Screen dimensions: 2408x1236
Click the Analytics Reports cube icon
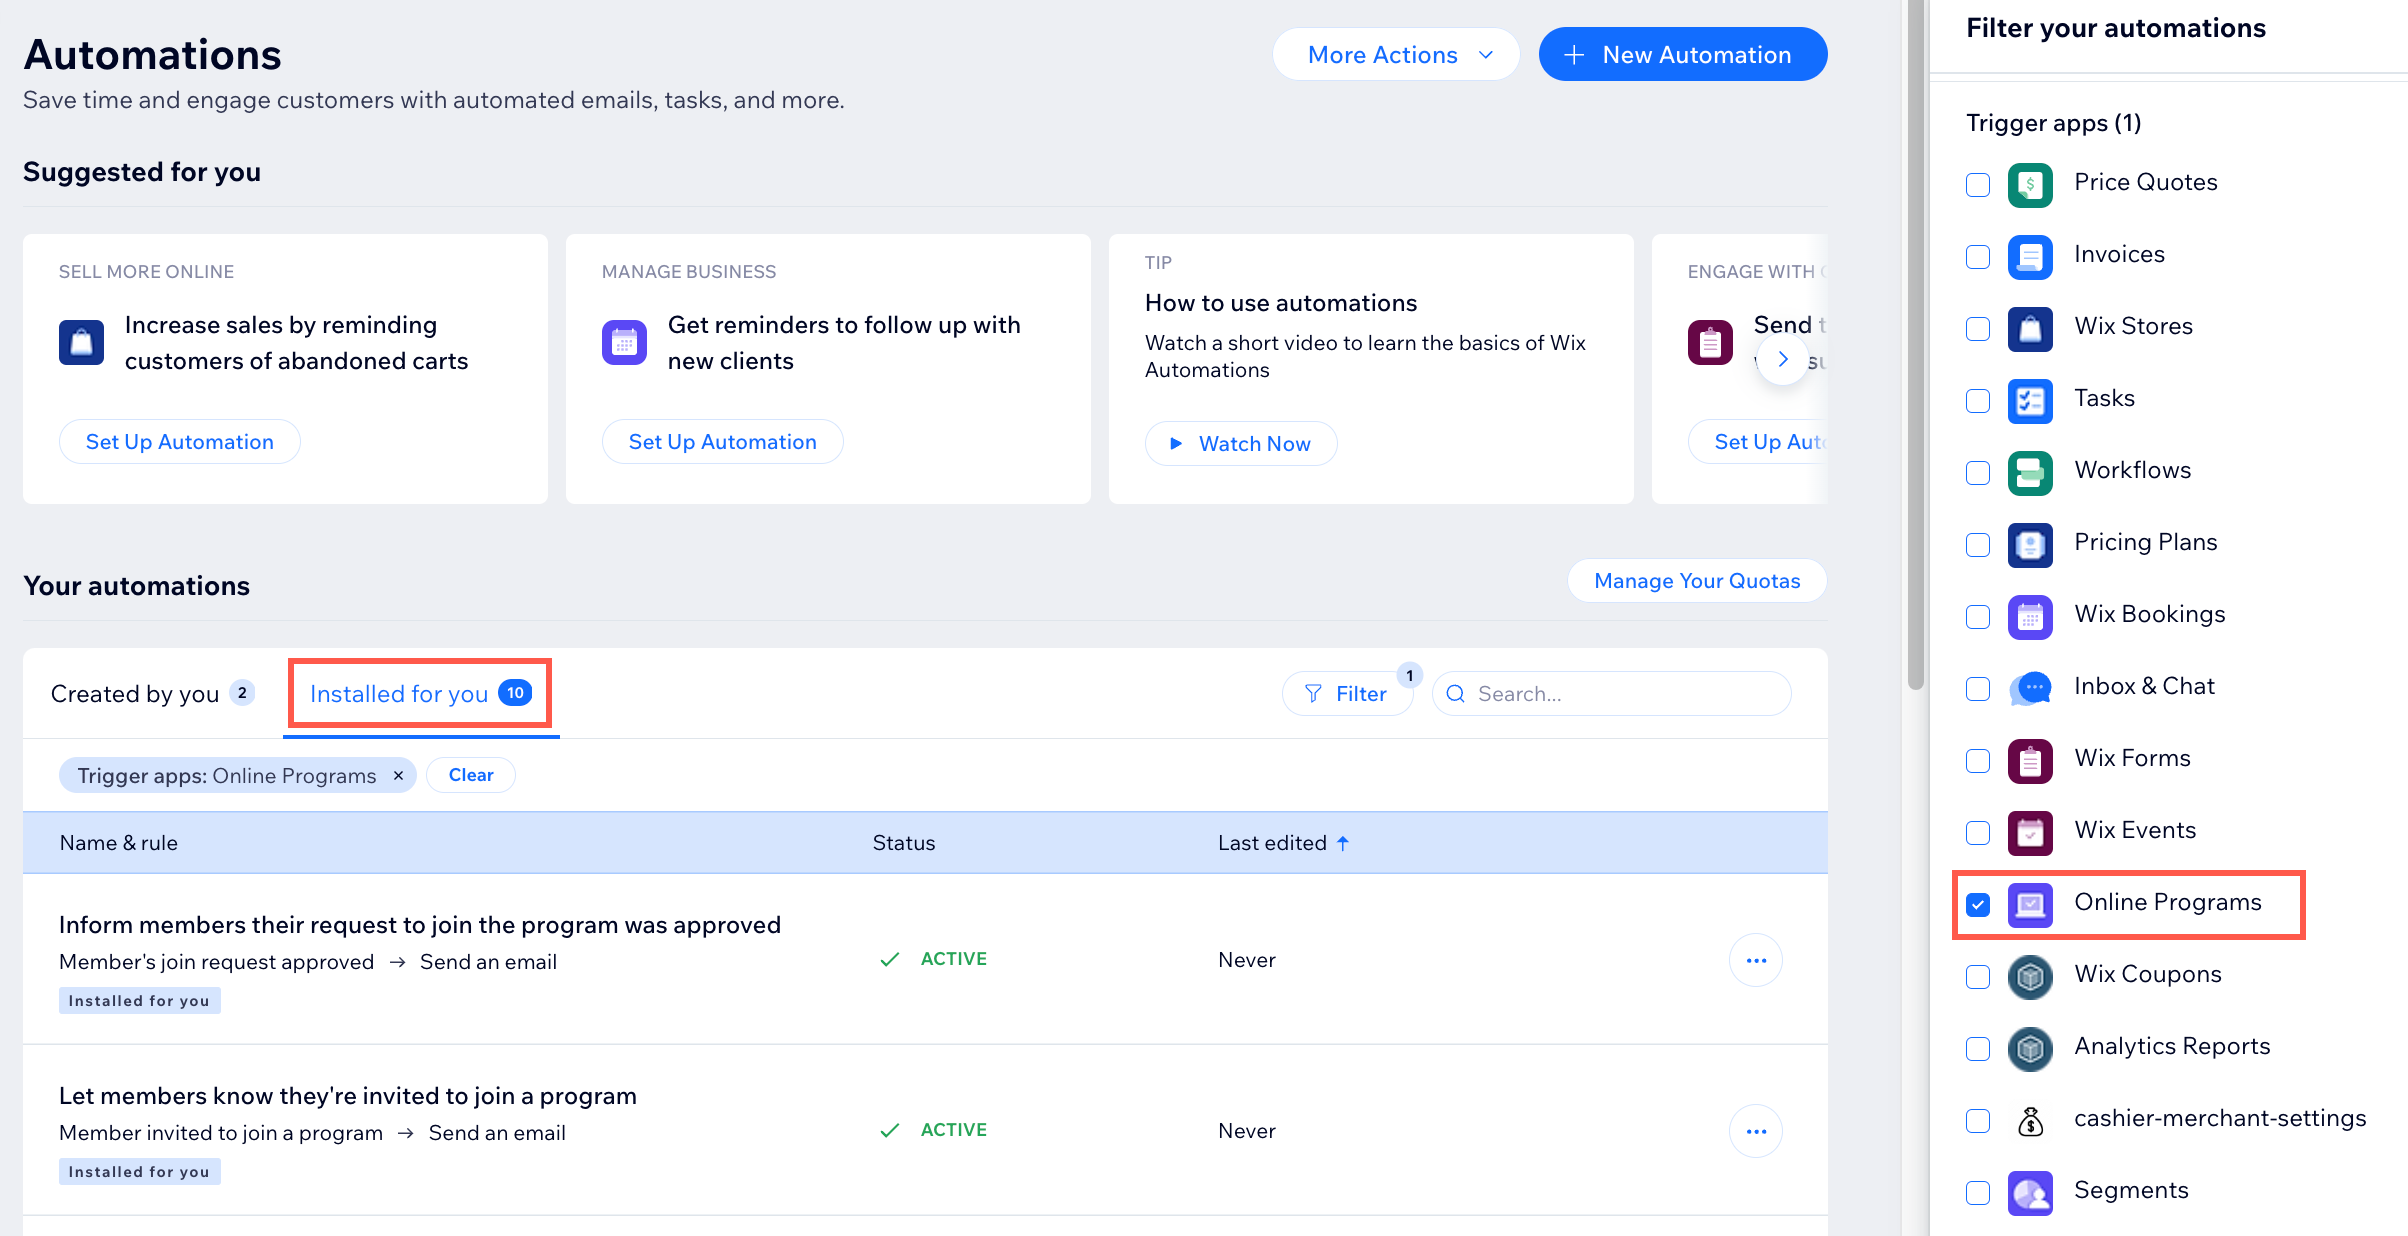click(2030, 1048)
